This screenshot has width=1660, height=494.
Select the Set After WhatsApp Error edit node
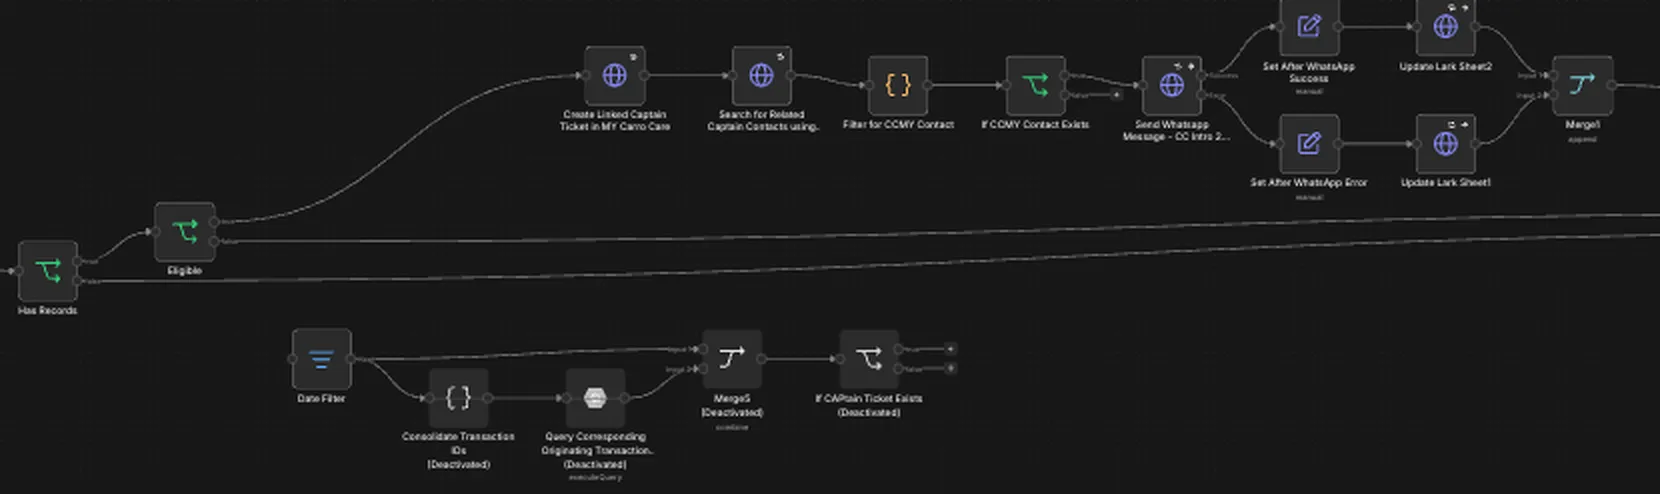[x=1309, y=144]
